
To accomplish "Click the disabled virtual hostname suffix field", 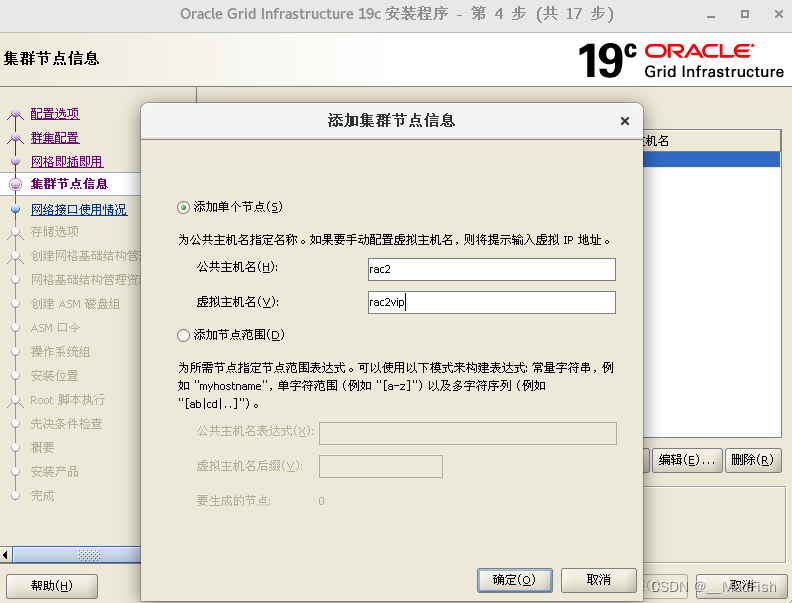I will click(x=381, y=466).
